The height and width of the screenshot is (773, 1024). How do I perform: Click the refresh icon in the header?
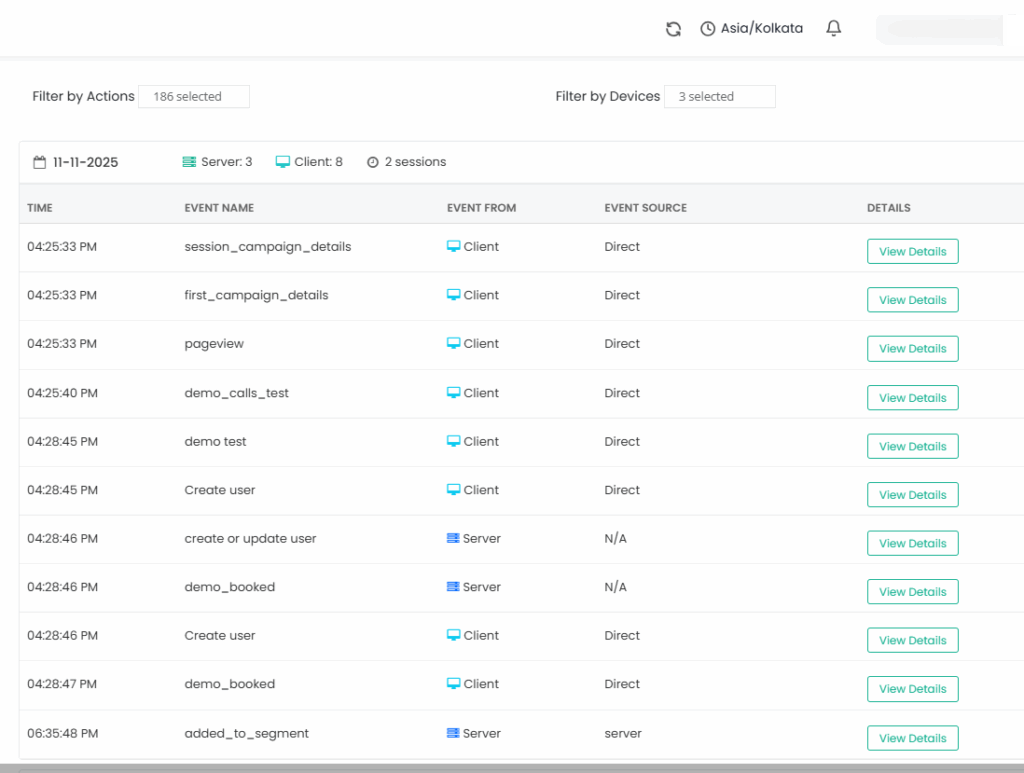click(672, 28)
